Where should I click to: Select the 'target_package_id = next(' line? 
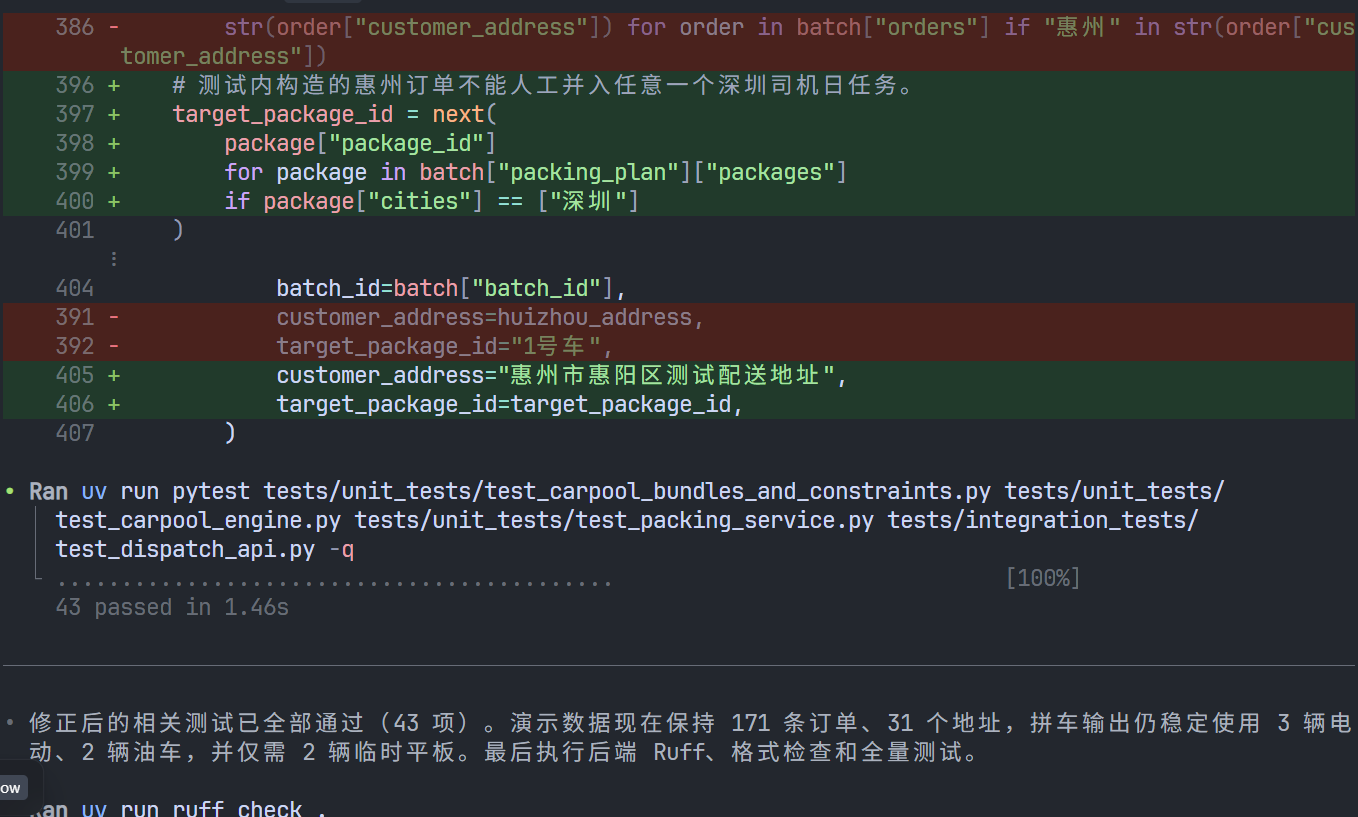[x=334, y=114]
